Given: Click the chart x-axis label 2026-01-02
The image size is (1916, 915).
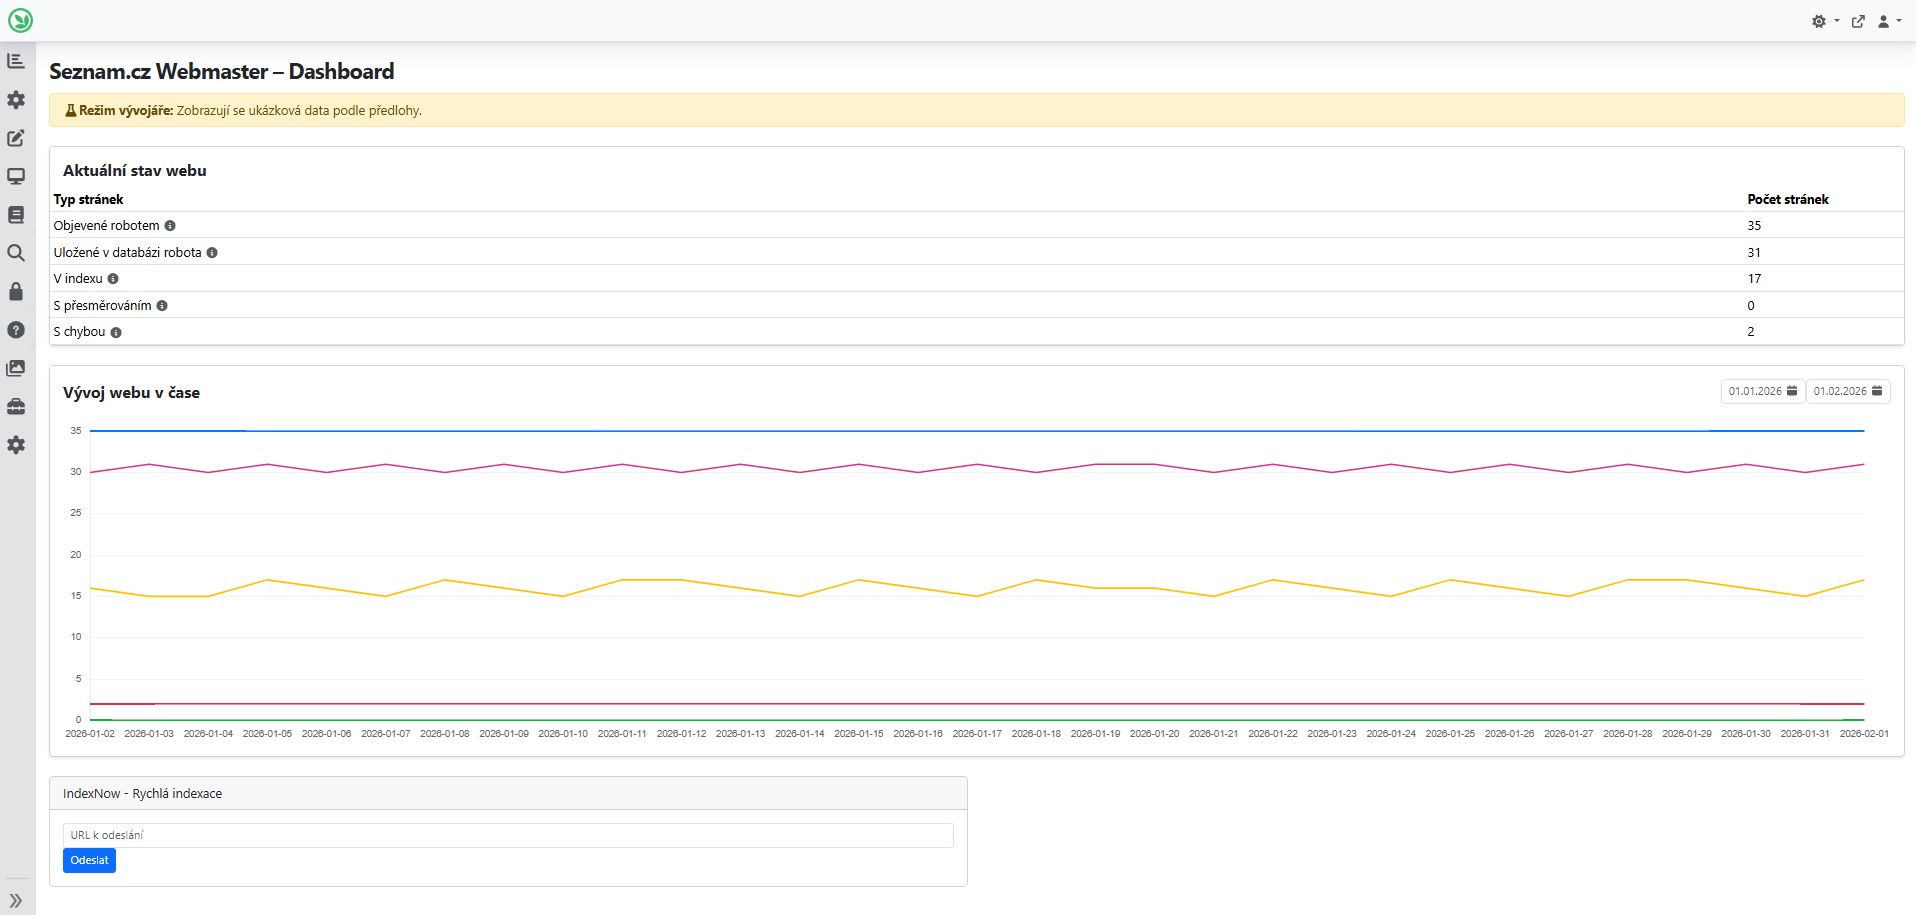Looking at the screenshot, I should [x=90, y=734].
